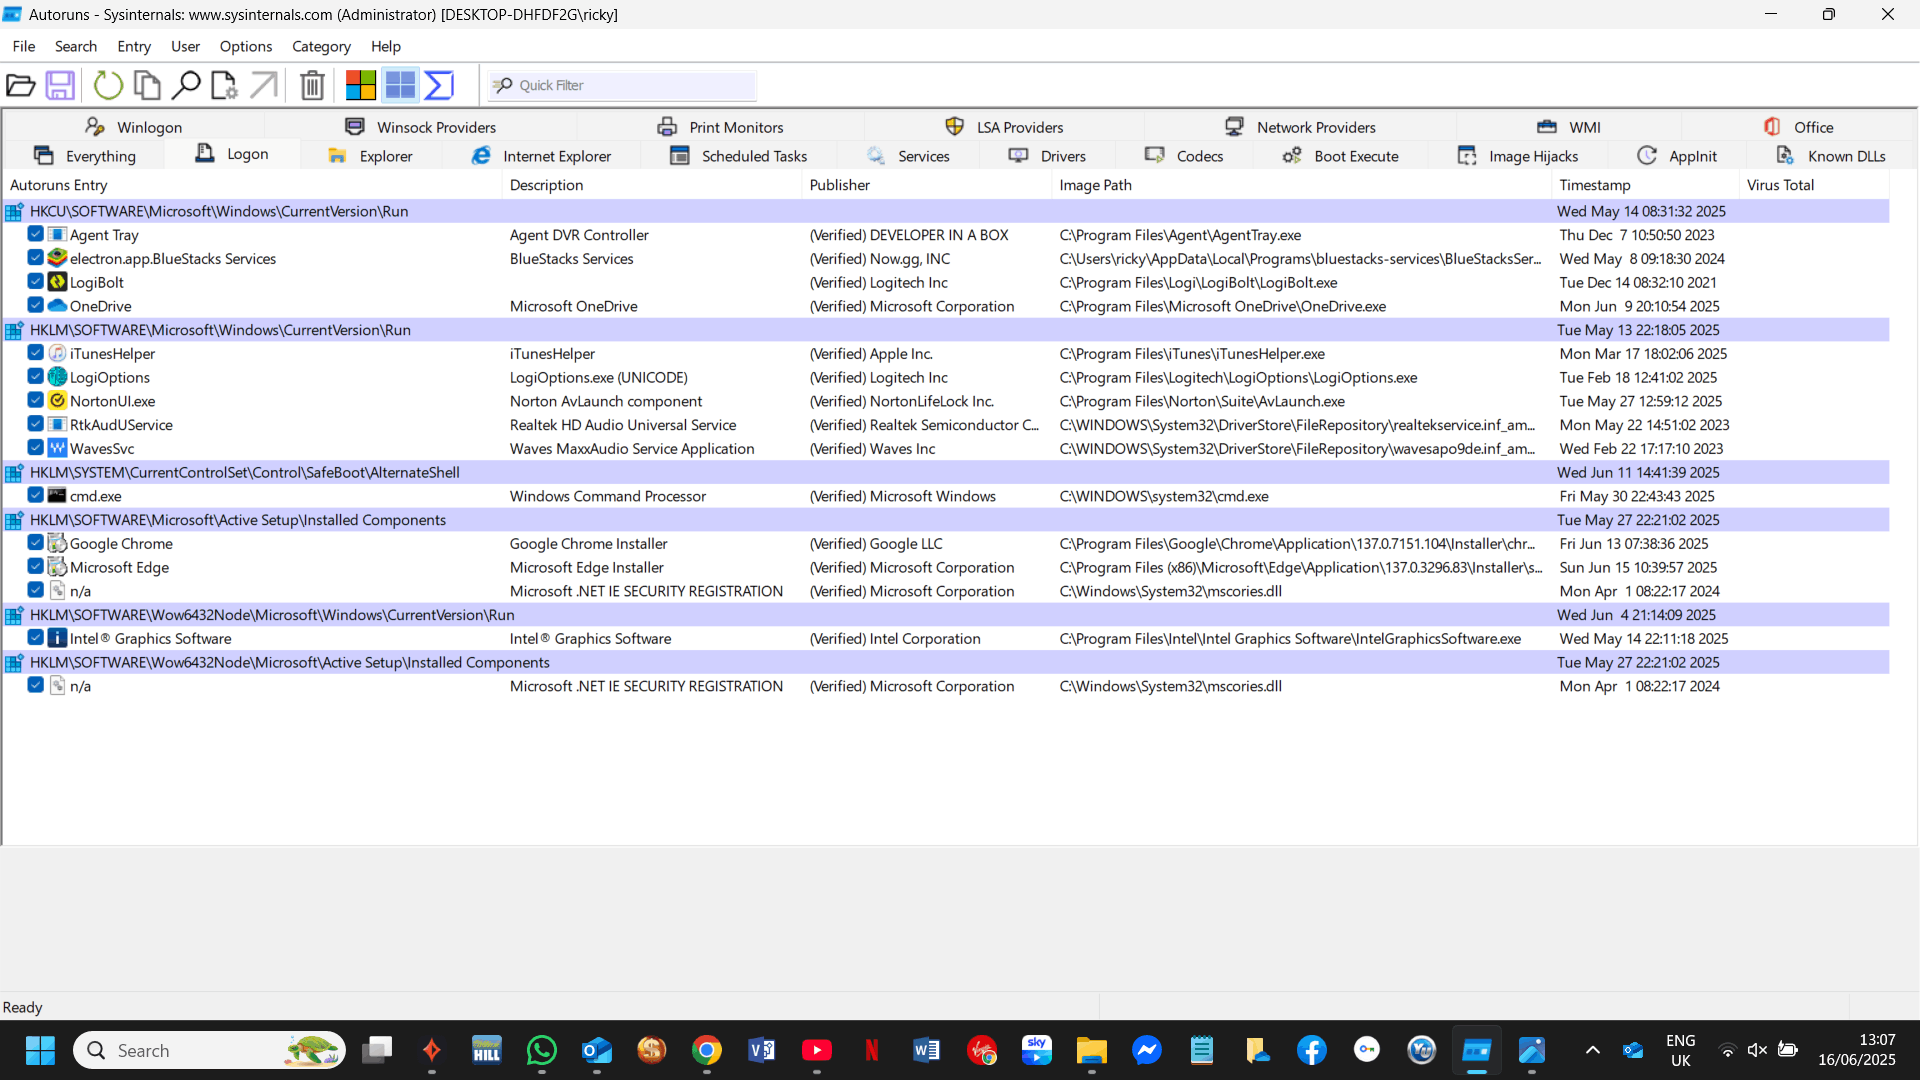The height and width of the screenshot is (1080, 1920).
Task: Click the Copy toolbar icon
Action: [146, 85]
